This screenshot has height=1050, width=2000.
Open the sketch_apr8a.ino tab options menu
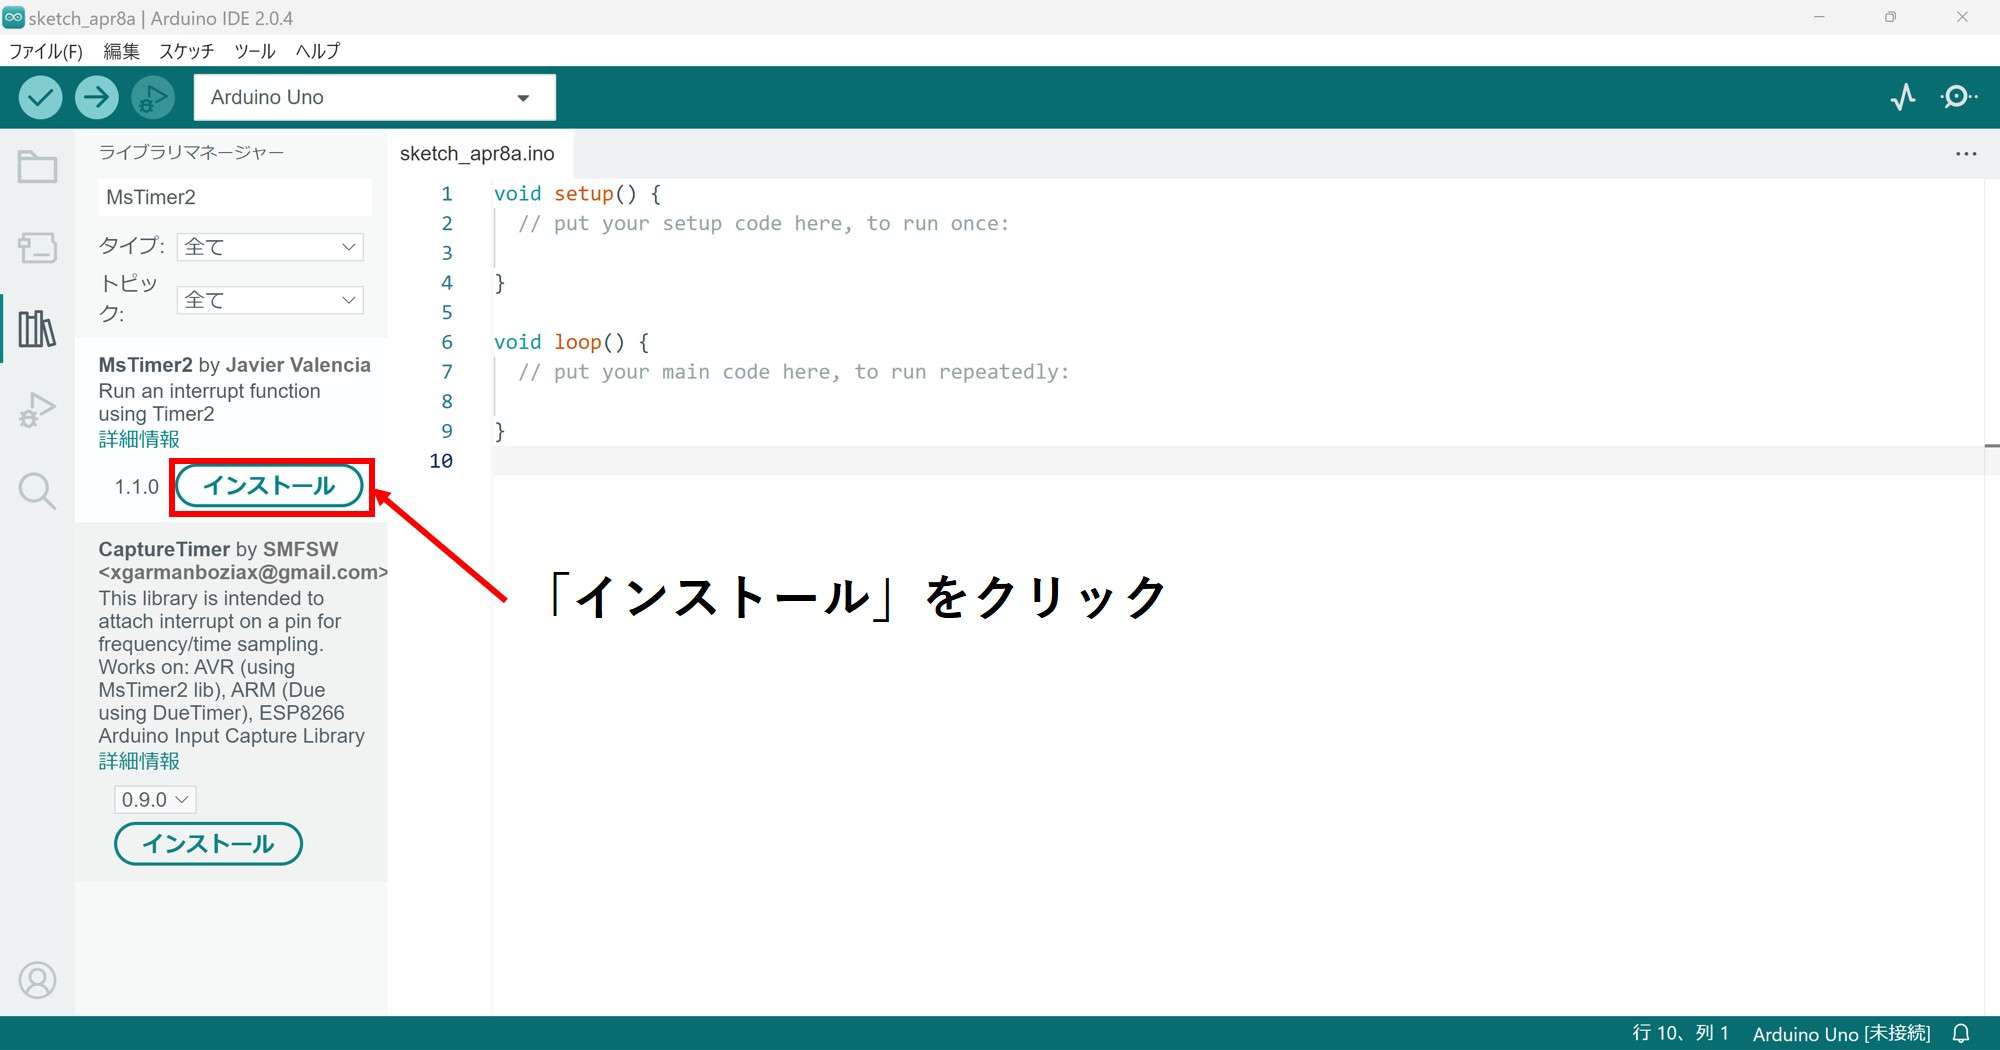click(1966, 153)
